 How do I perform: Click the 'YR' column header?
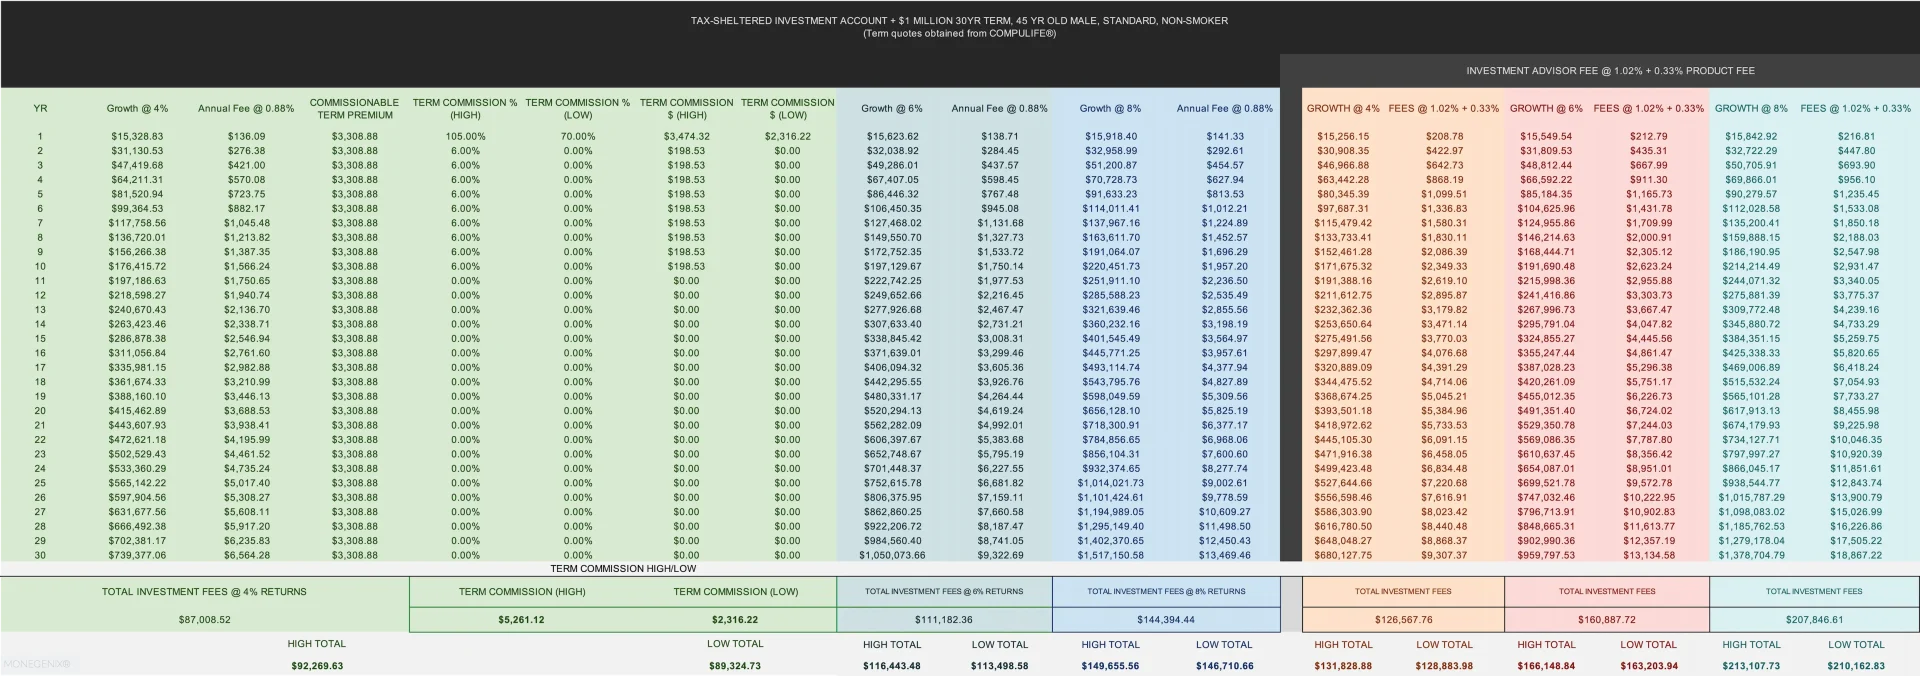pos(40,108)
